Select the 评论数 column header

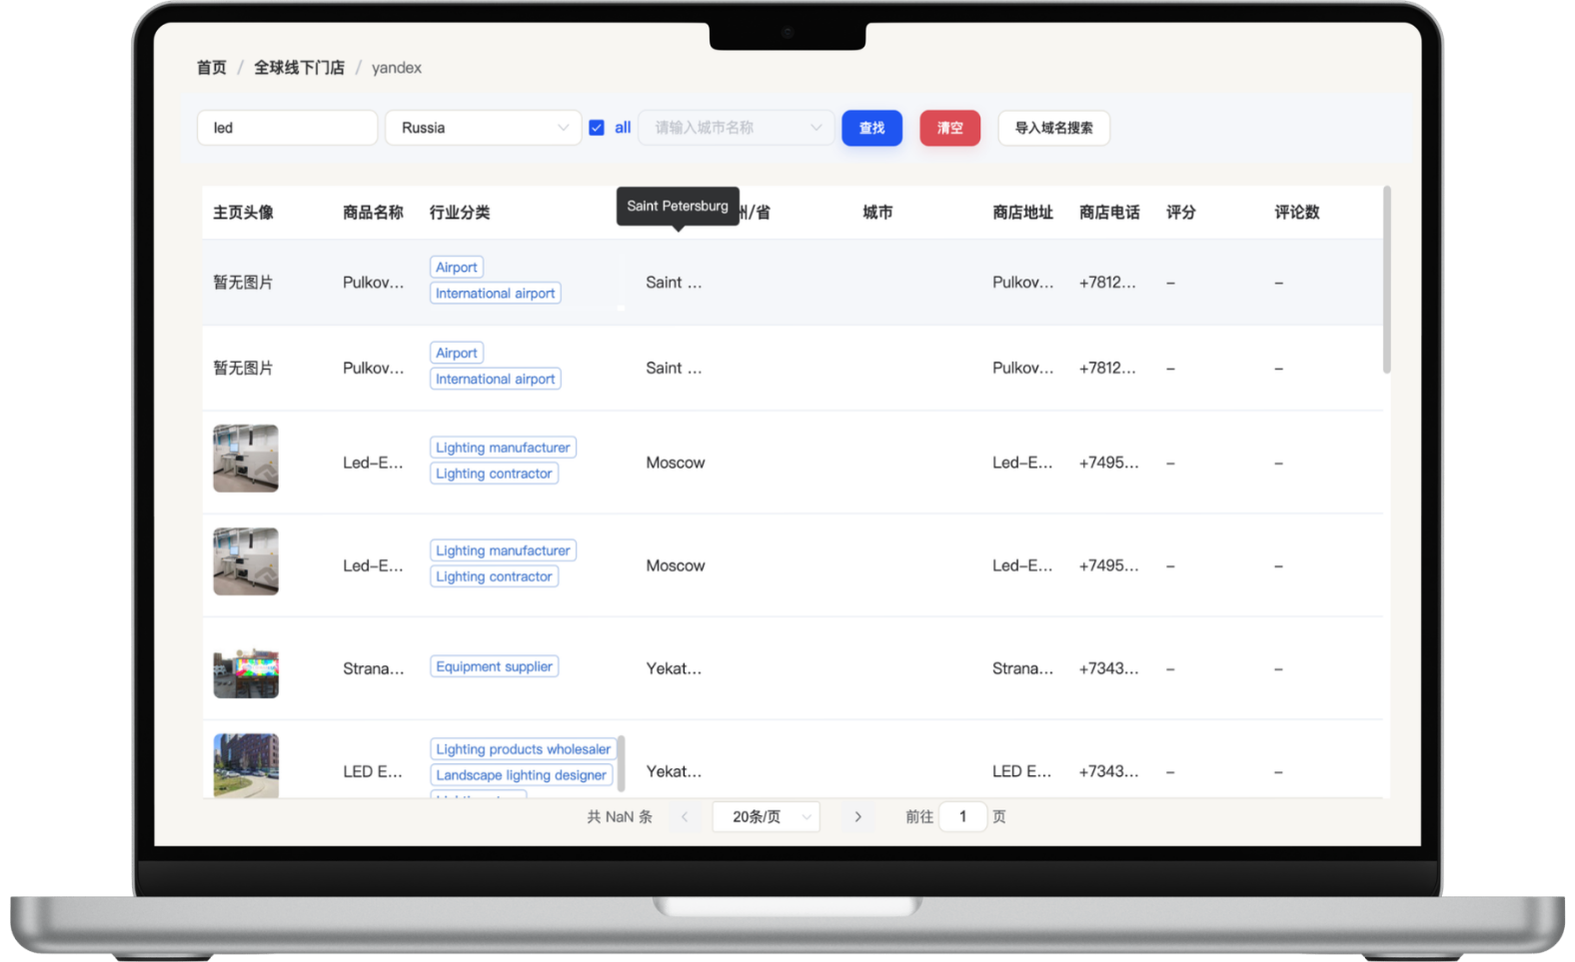click(1297, 212)
